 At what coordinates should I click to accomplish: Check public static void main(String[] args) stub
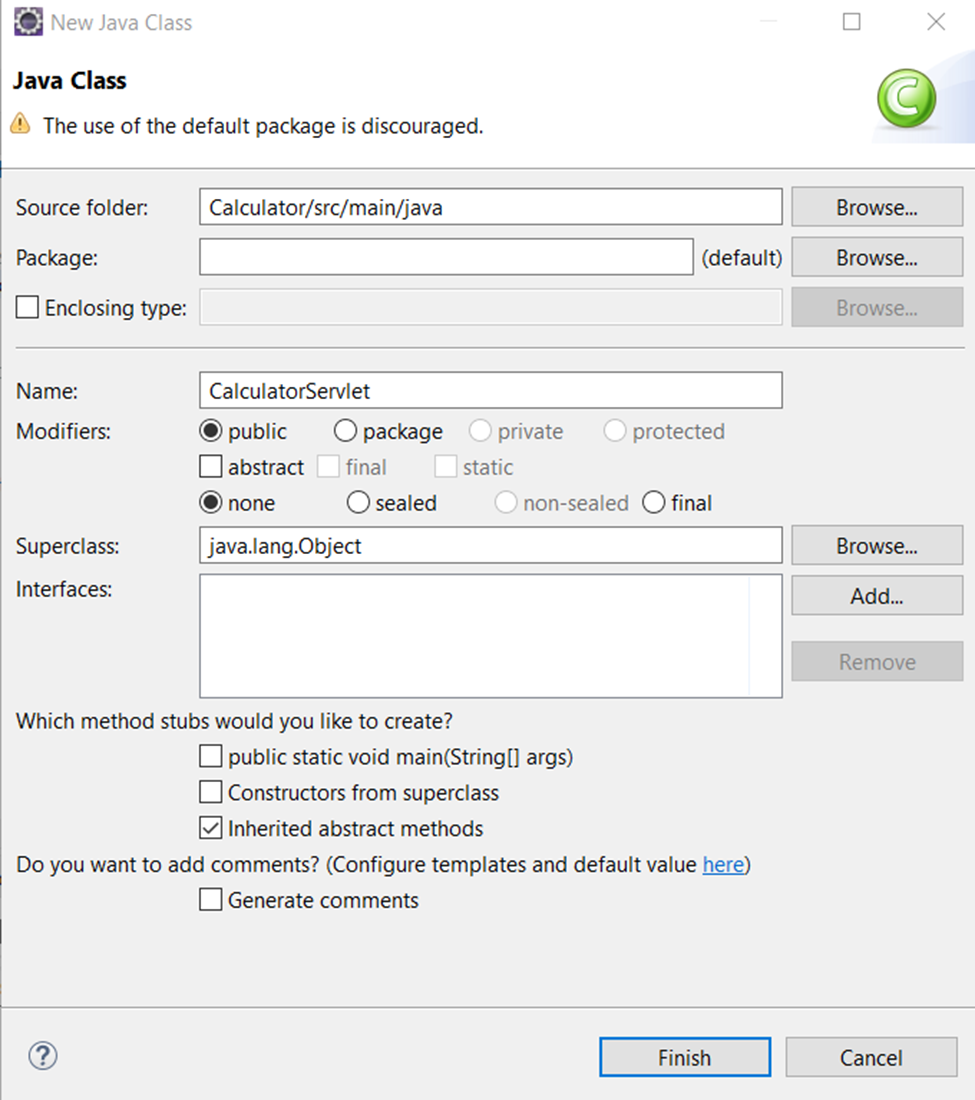click(x=210, y=757)
